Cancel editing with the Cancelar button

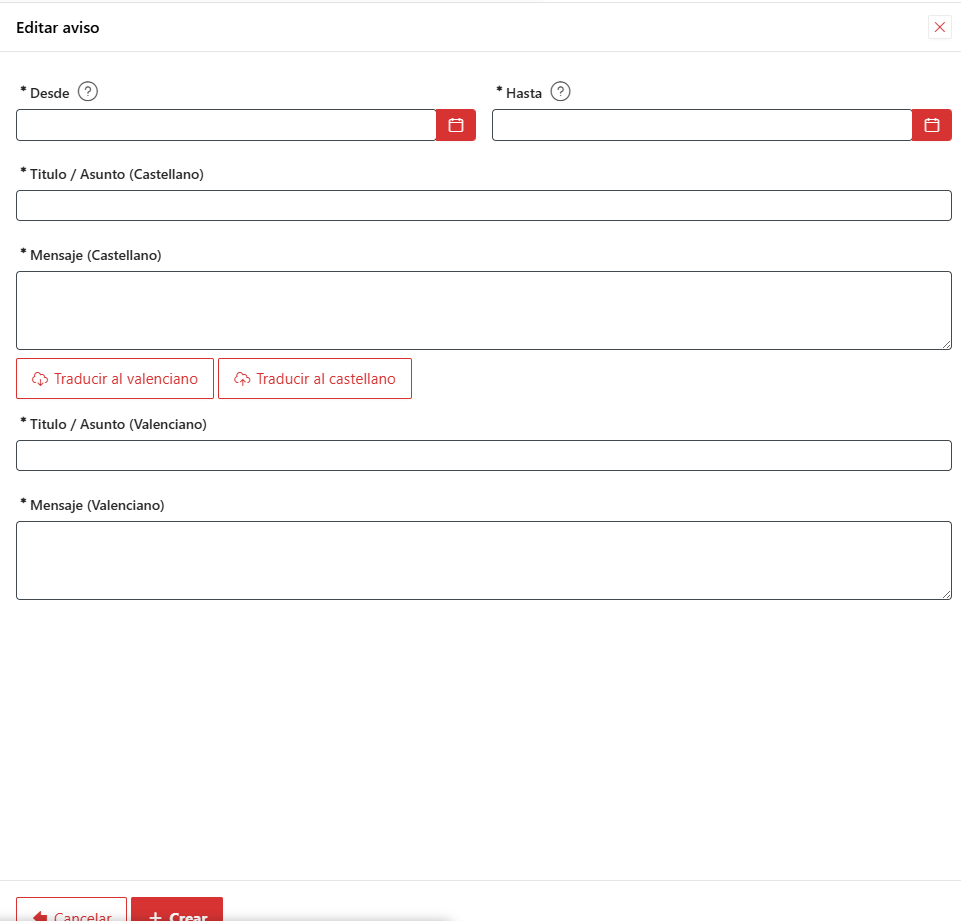(x=72, y=910)
